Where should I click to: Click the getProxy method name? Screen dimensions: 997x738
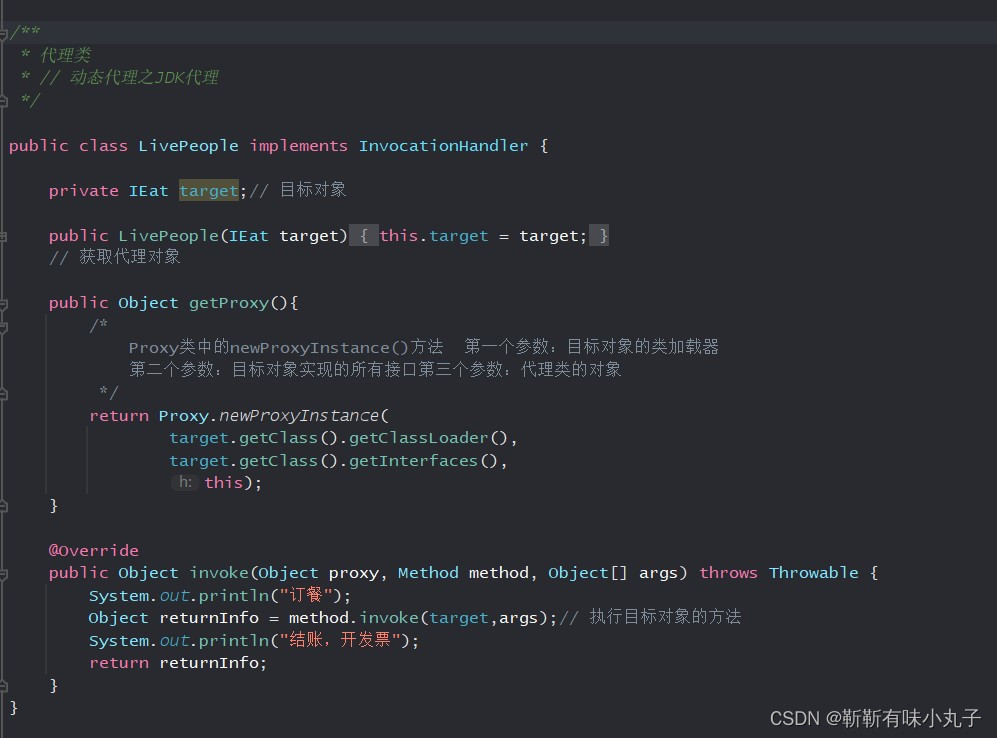click(x=229, y=303)
